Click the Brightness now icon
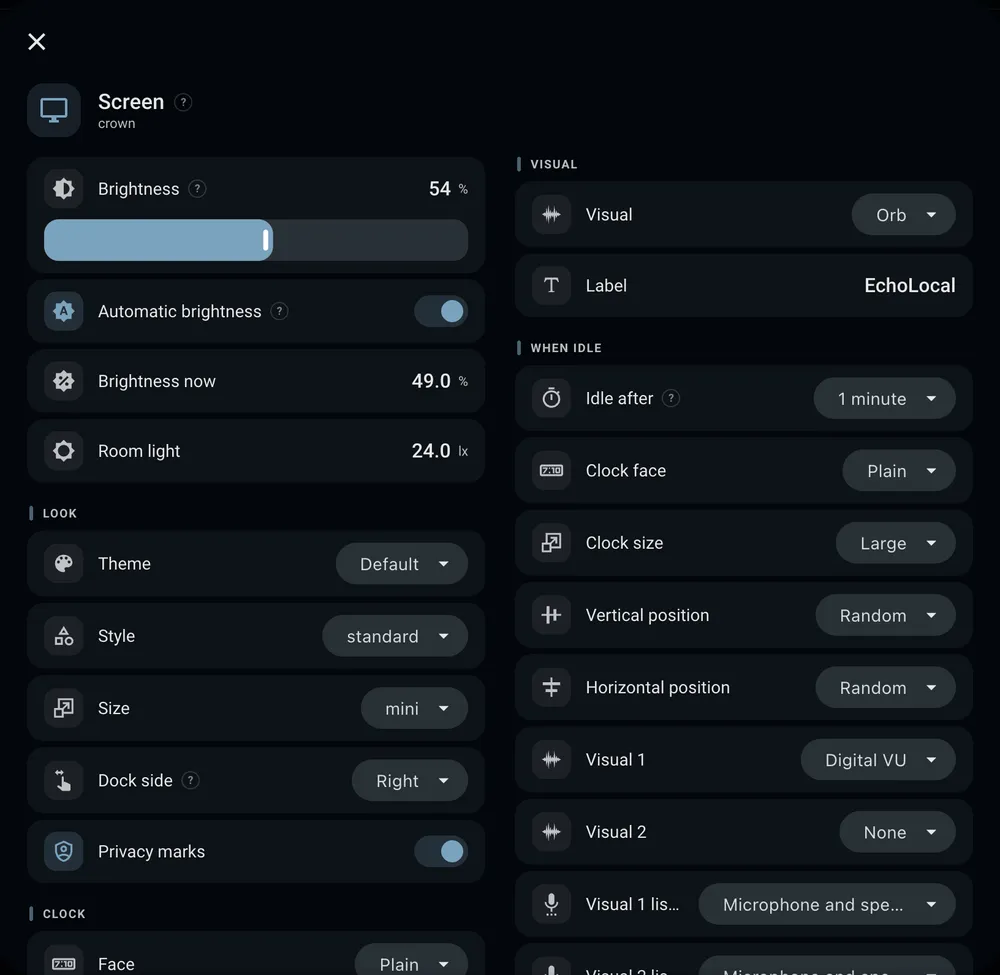This screenshot has height=975, width=1000. coord(64,381)
